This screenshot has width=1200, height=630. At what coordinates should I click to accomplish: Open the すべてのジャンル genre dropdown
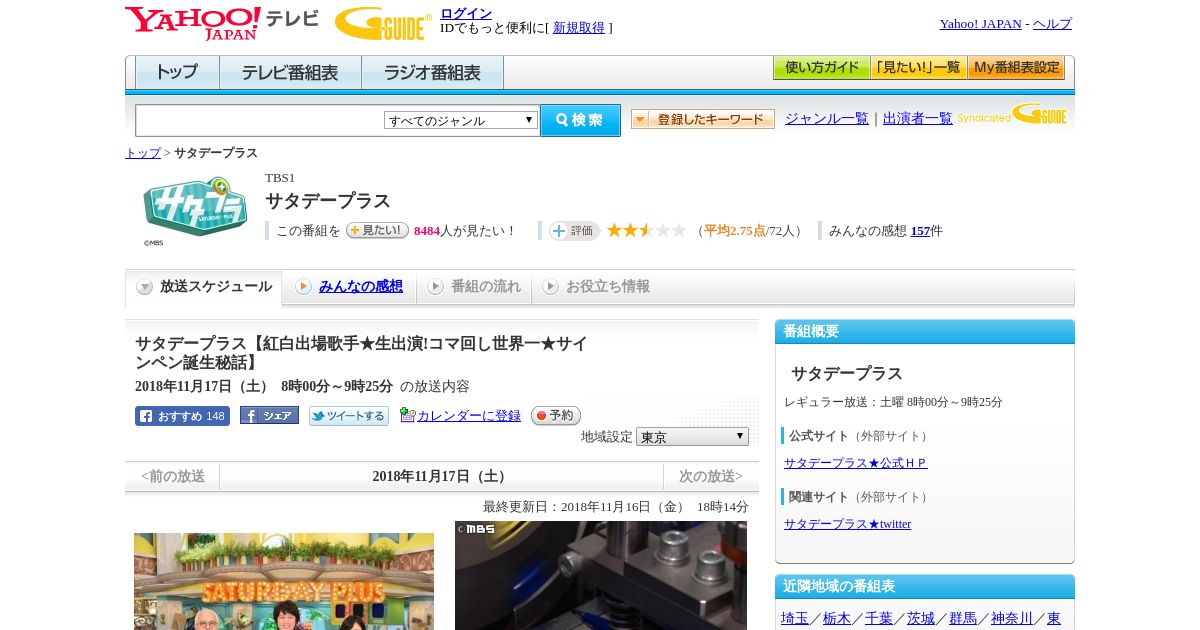[x=461, y=120]
